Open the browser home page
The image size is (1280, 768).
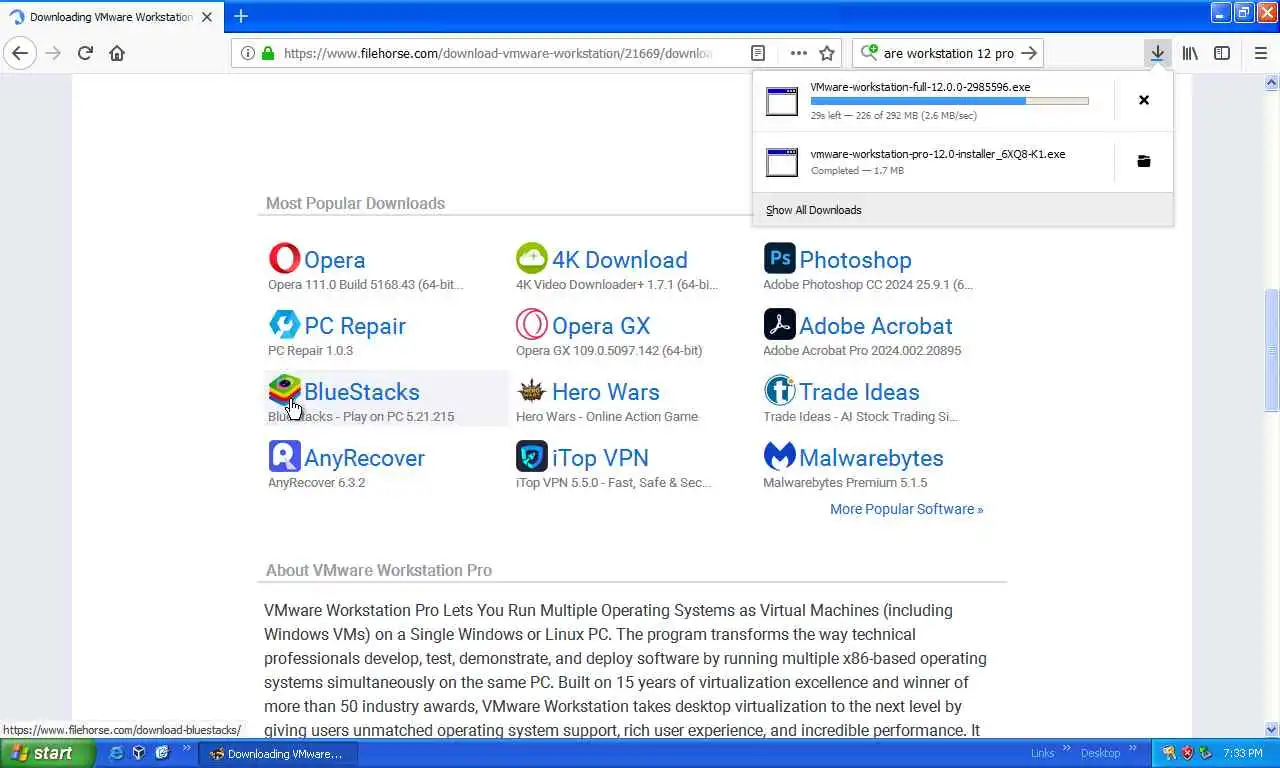(117, 53)
